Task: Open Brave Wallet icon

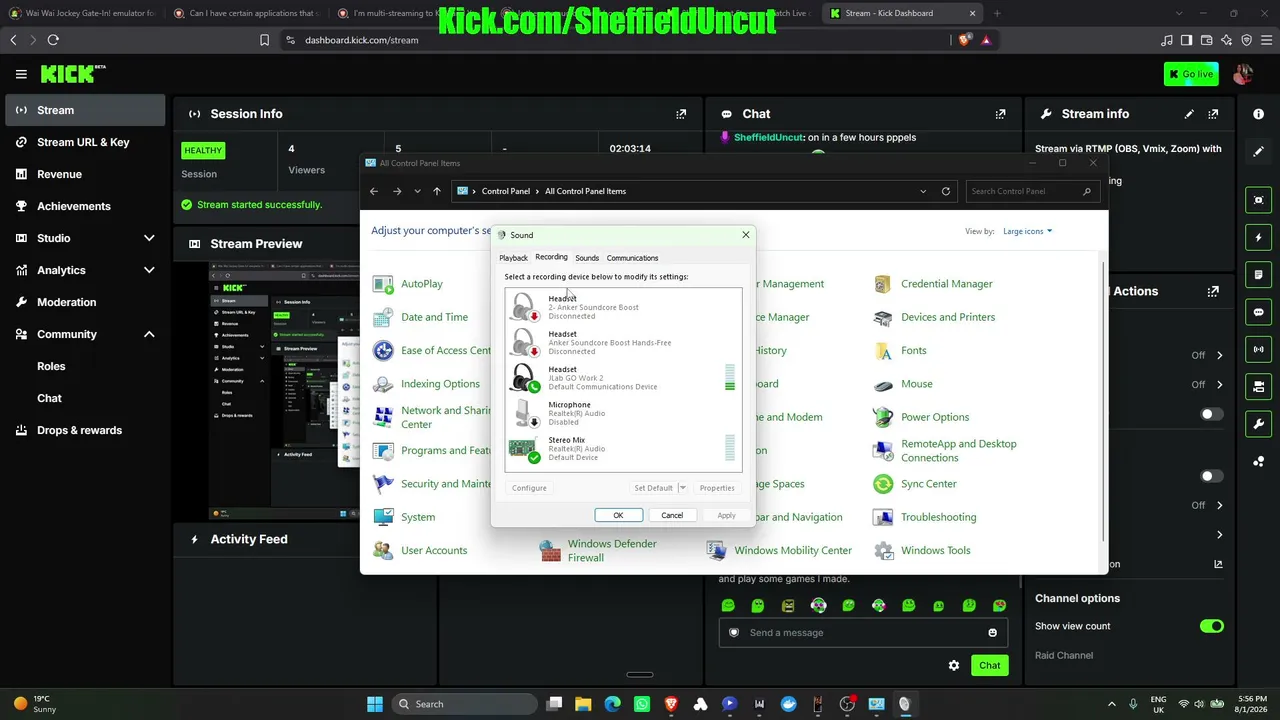Action: tap(1206, 40)
